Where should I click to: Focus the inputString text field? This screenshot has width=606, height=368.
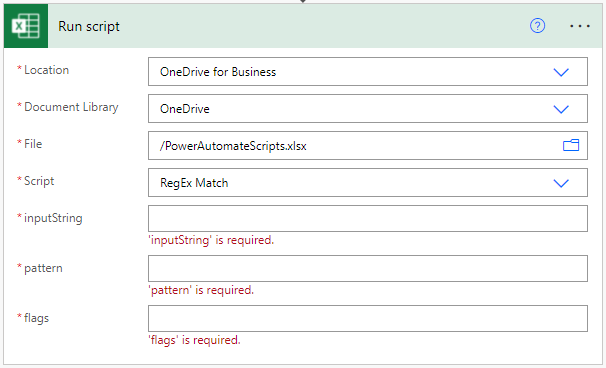pyautogui.click(x=368, y=219)
